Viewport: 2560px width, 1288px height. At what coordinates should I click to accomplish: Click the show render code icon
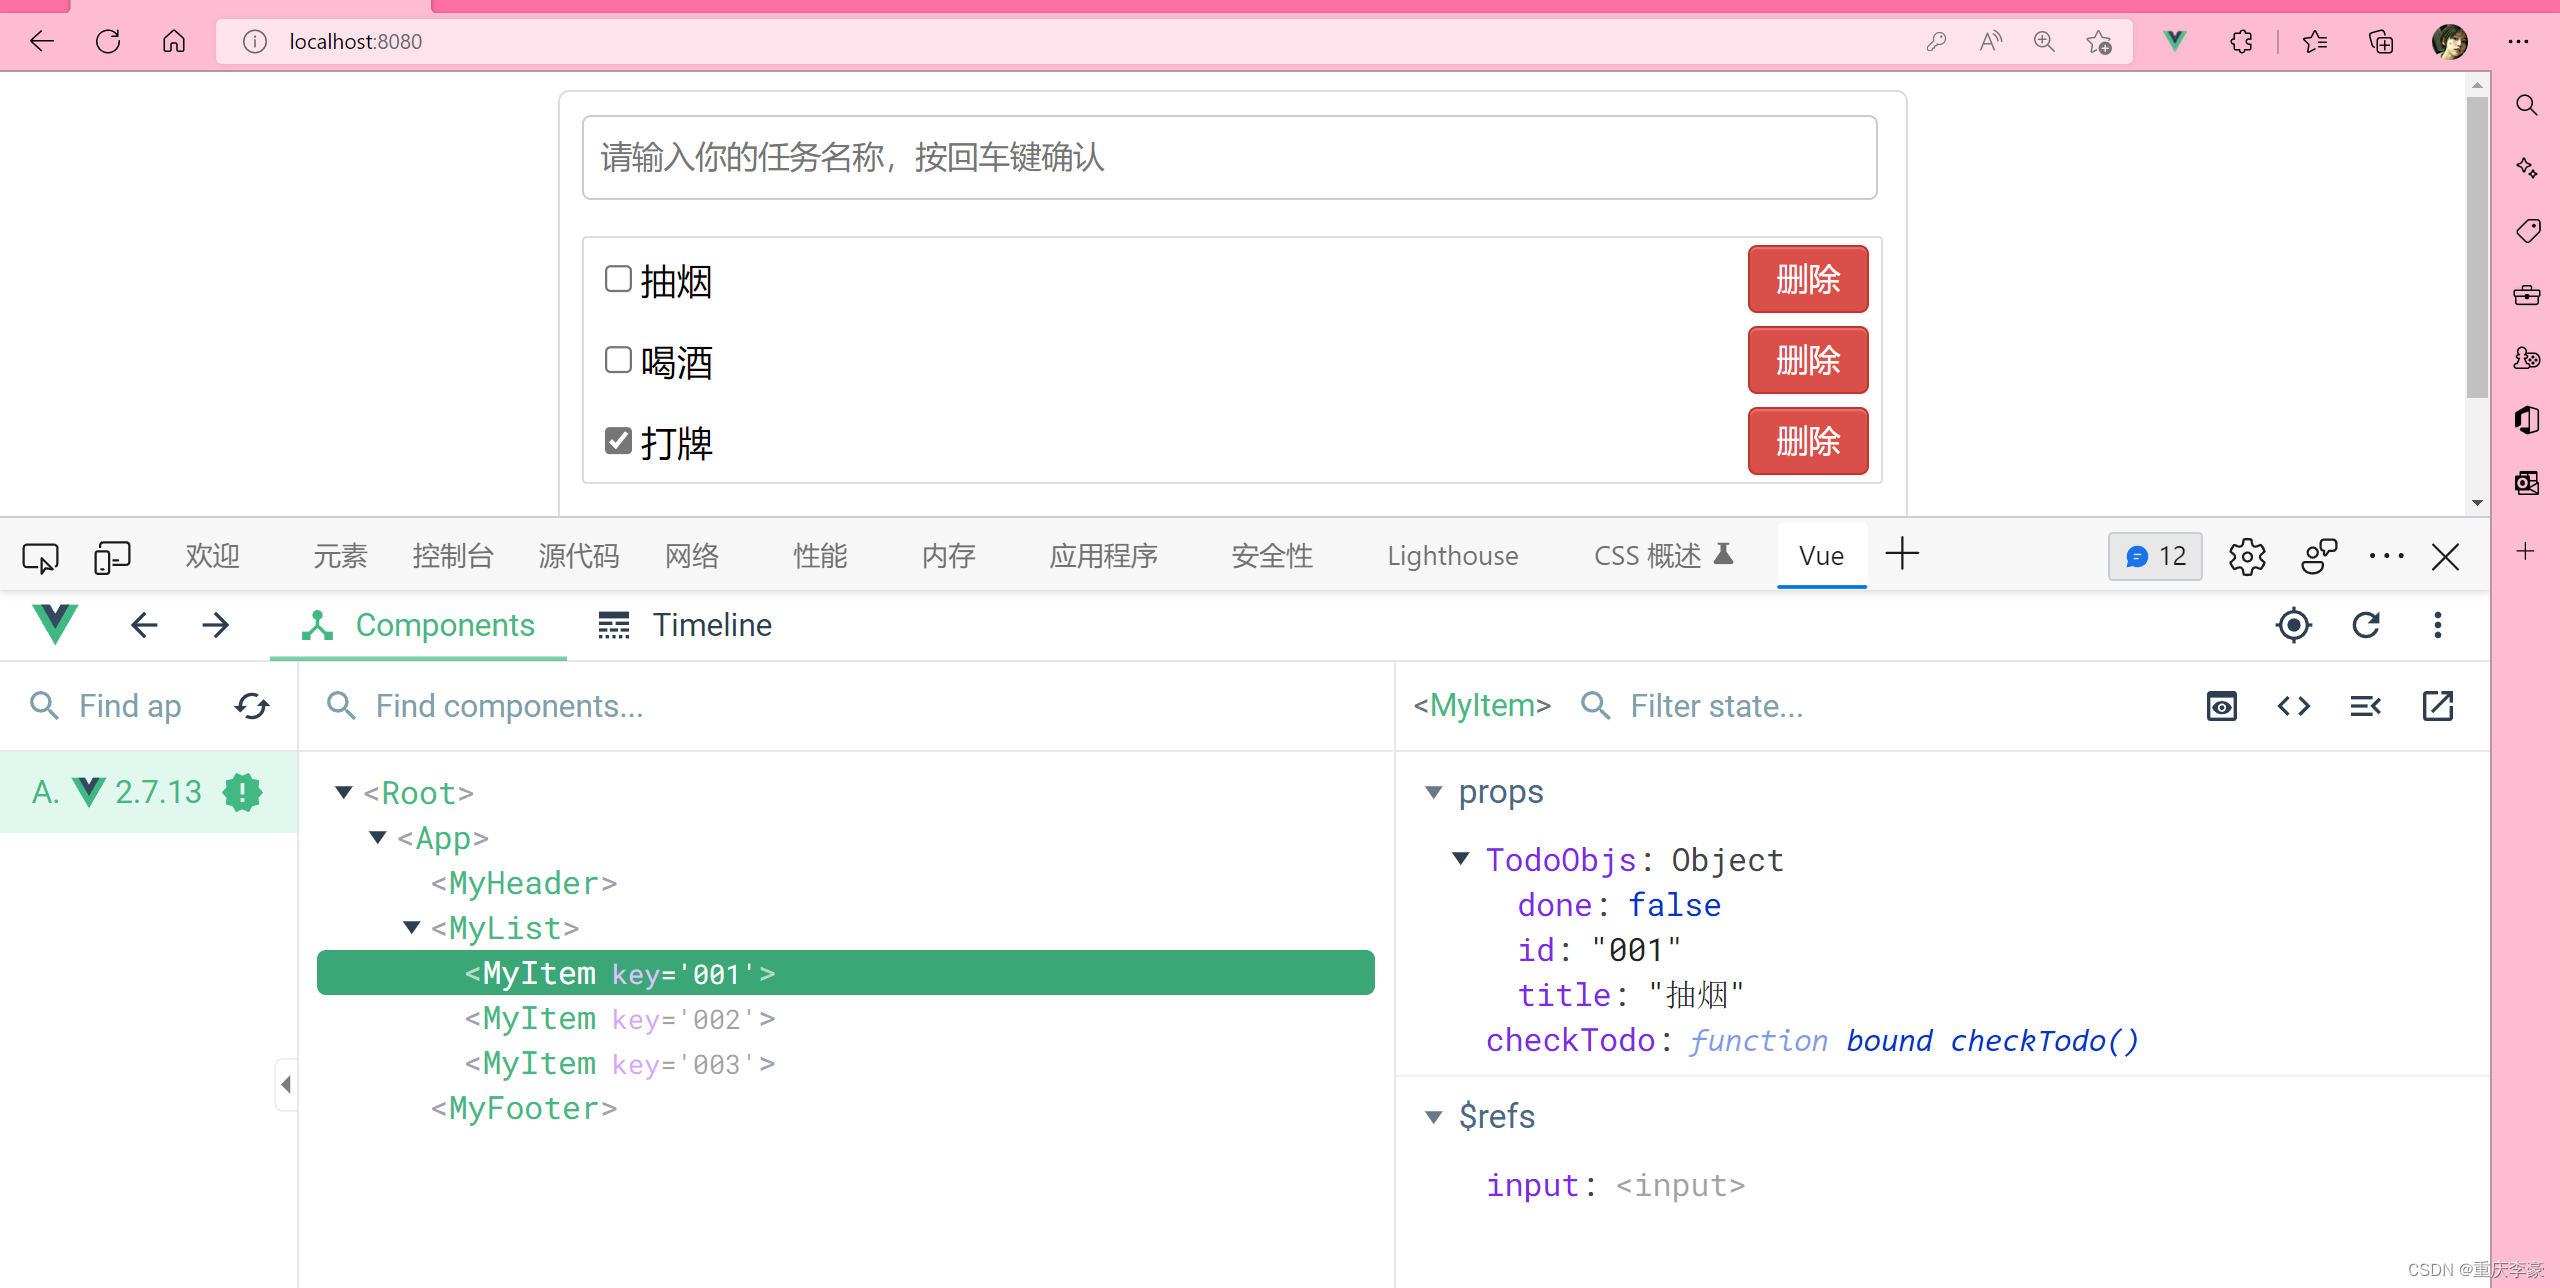[x=2293, y=706]
